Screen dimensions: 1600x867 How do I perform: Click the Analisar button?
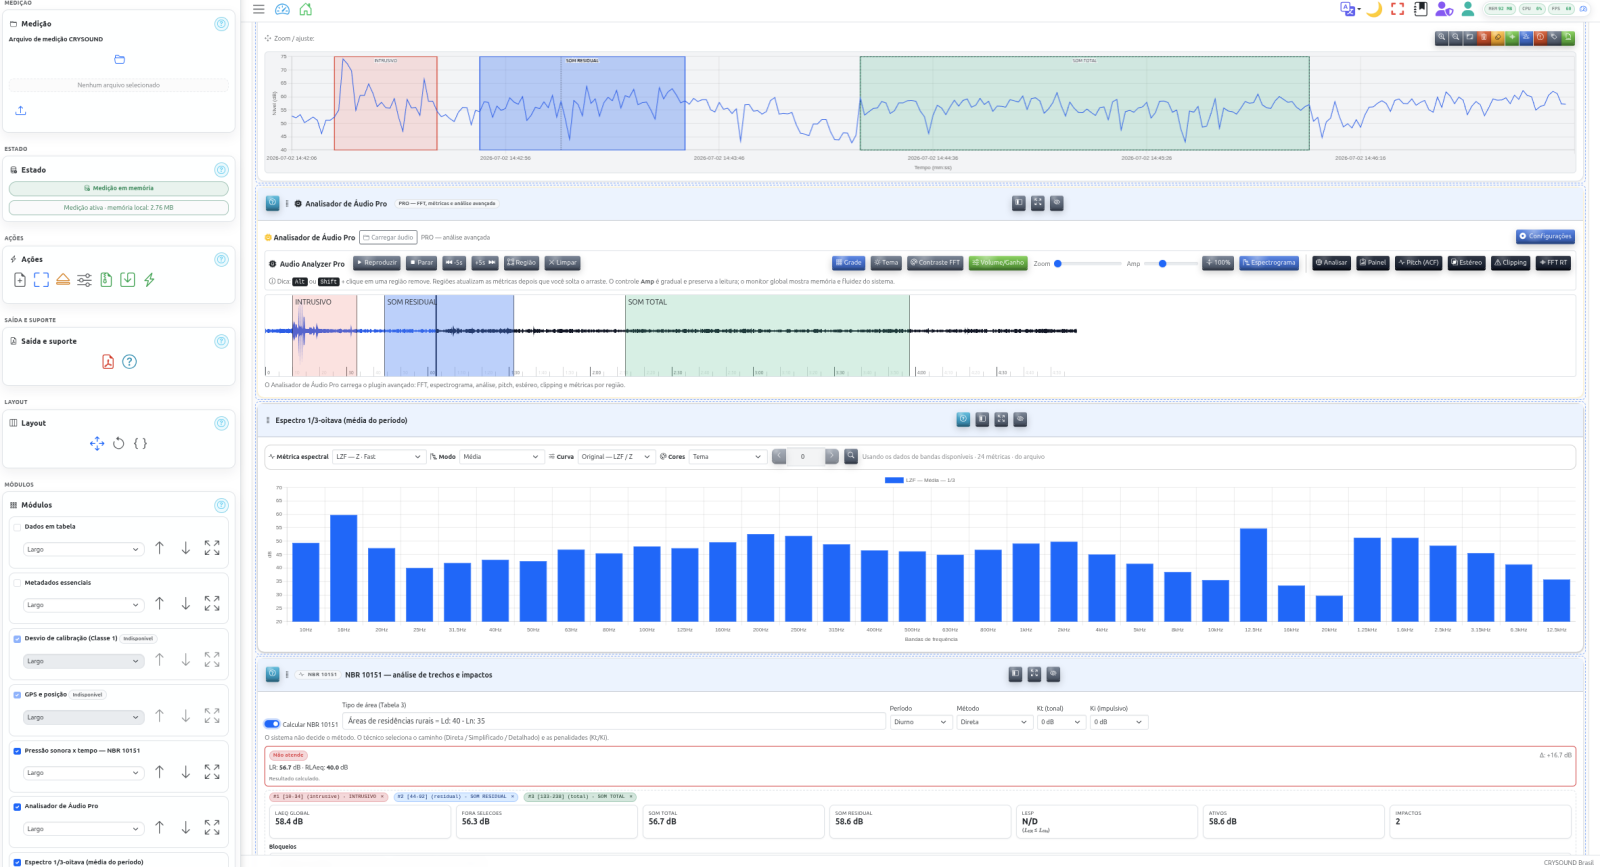point(1331,263)
